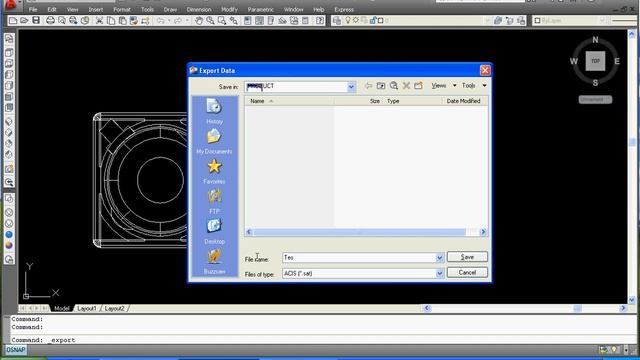Open the Buzzsaw shortcut

(x=214, y=262)
